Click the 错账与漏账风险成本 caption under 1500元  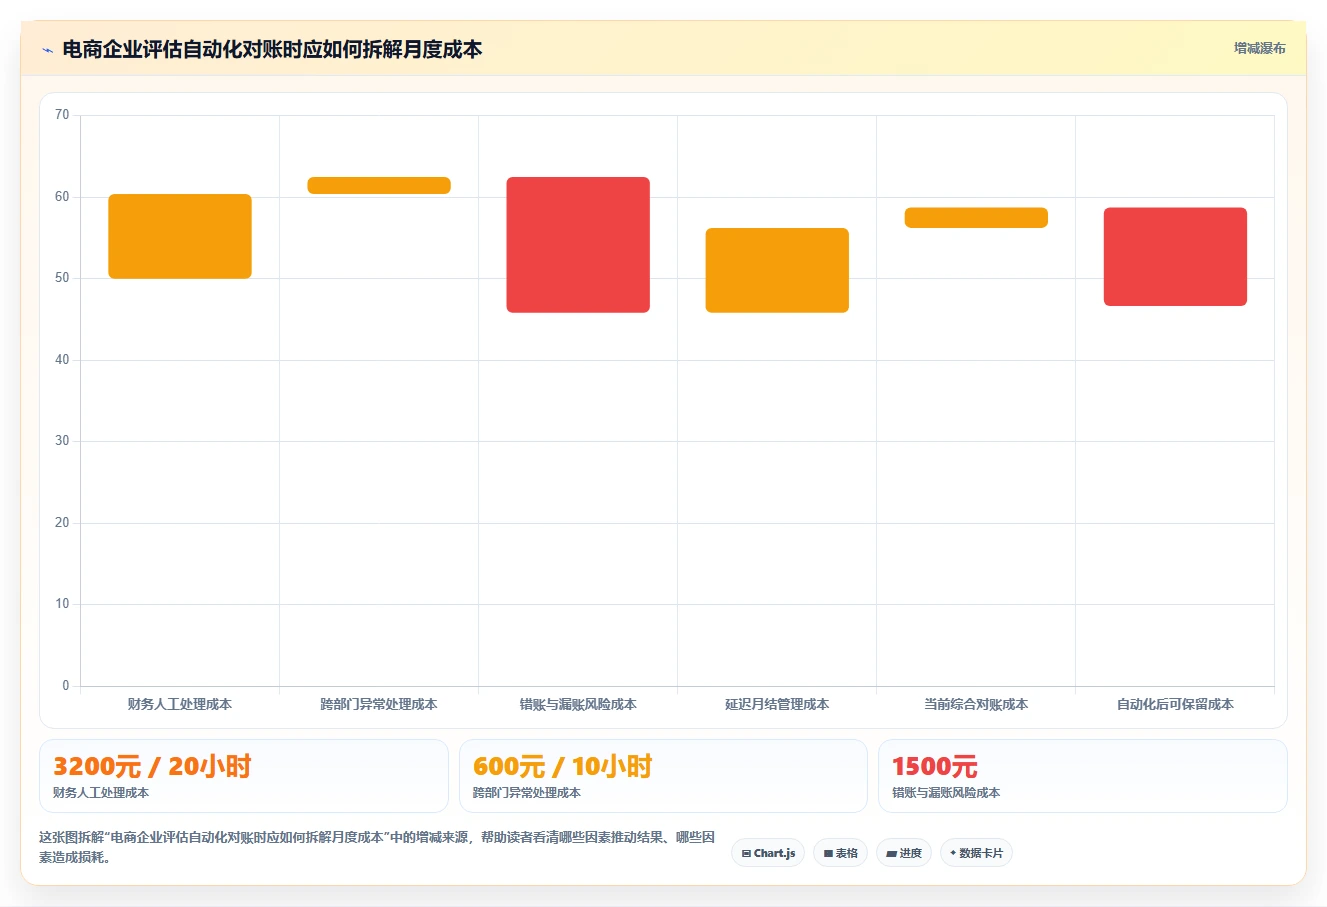946,793
